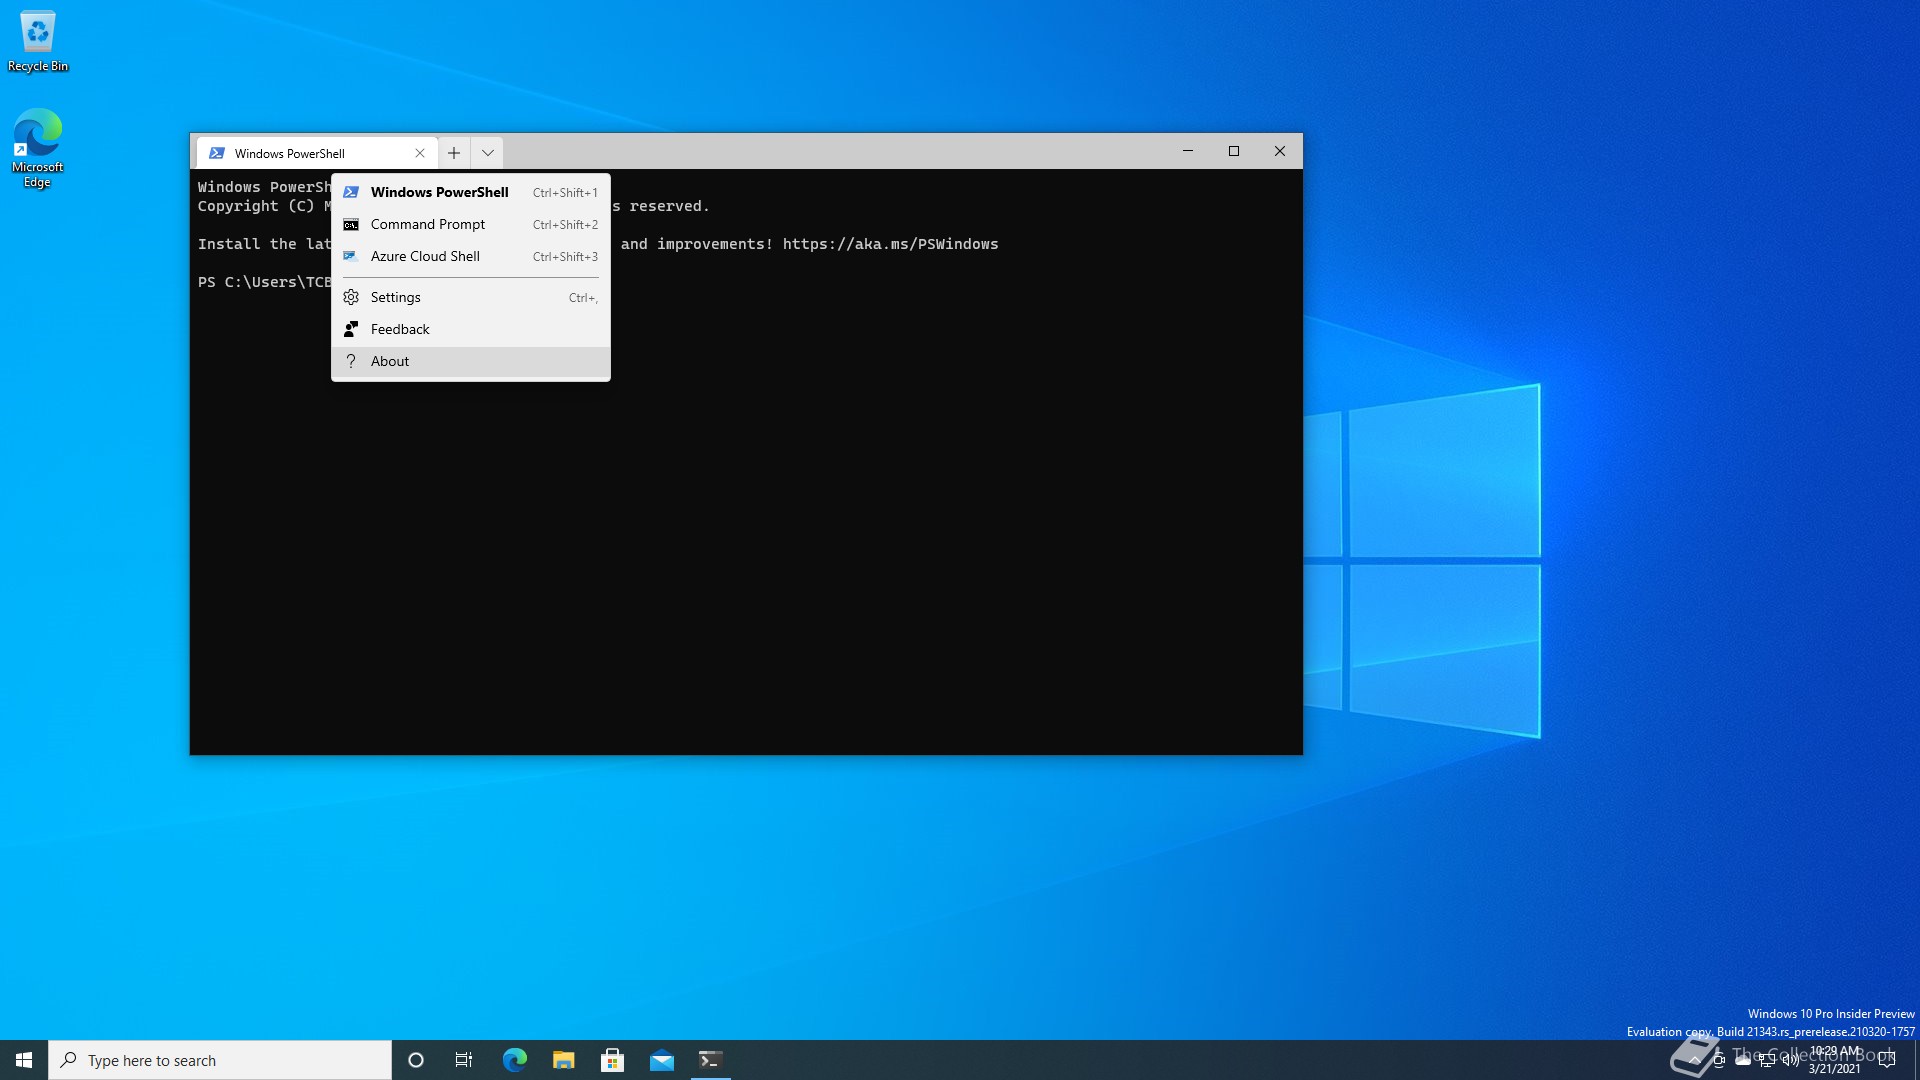This screenshot has height=1080, width=1920.
Task: Open the volume speaker tray icon
Action: (x=1791, y=1060)
